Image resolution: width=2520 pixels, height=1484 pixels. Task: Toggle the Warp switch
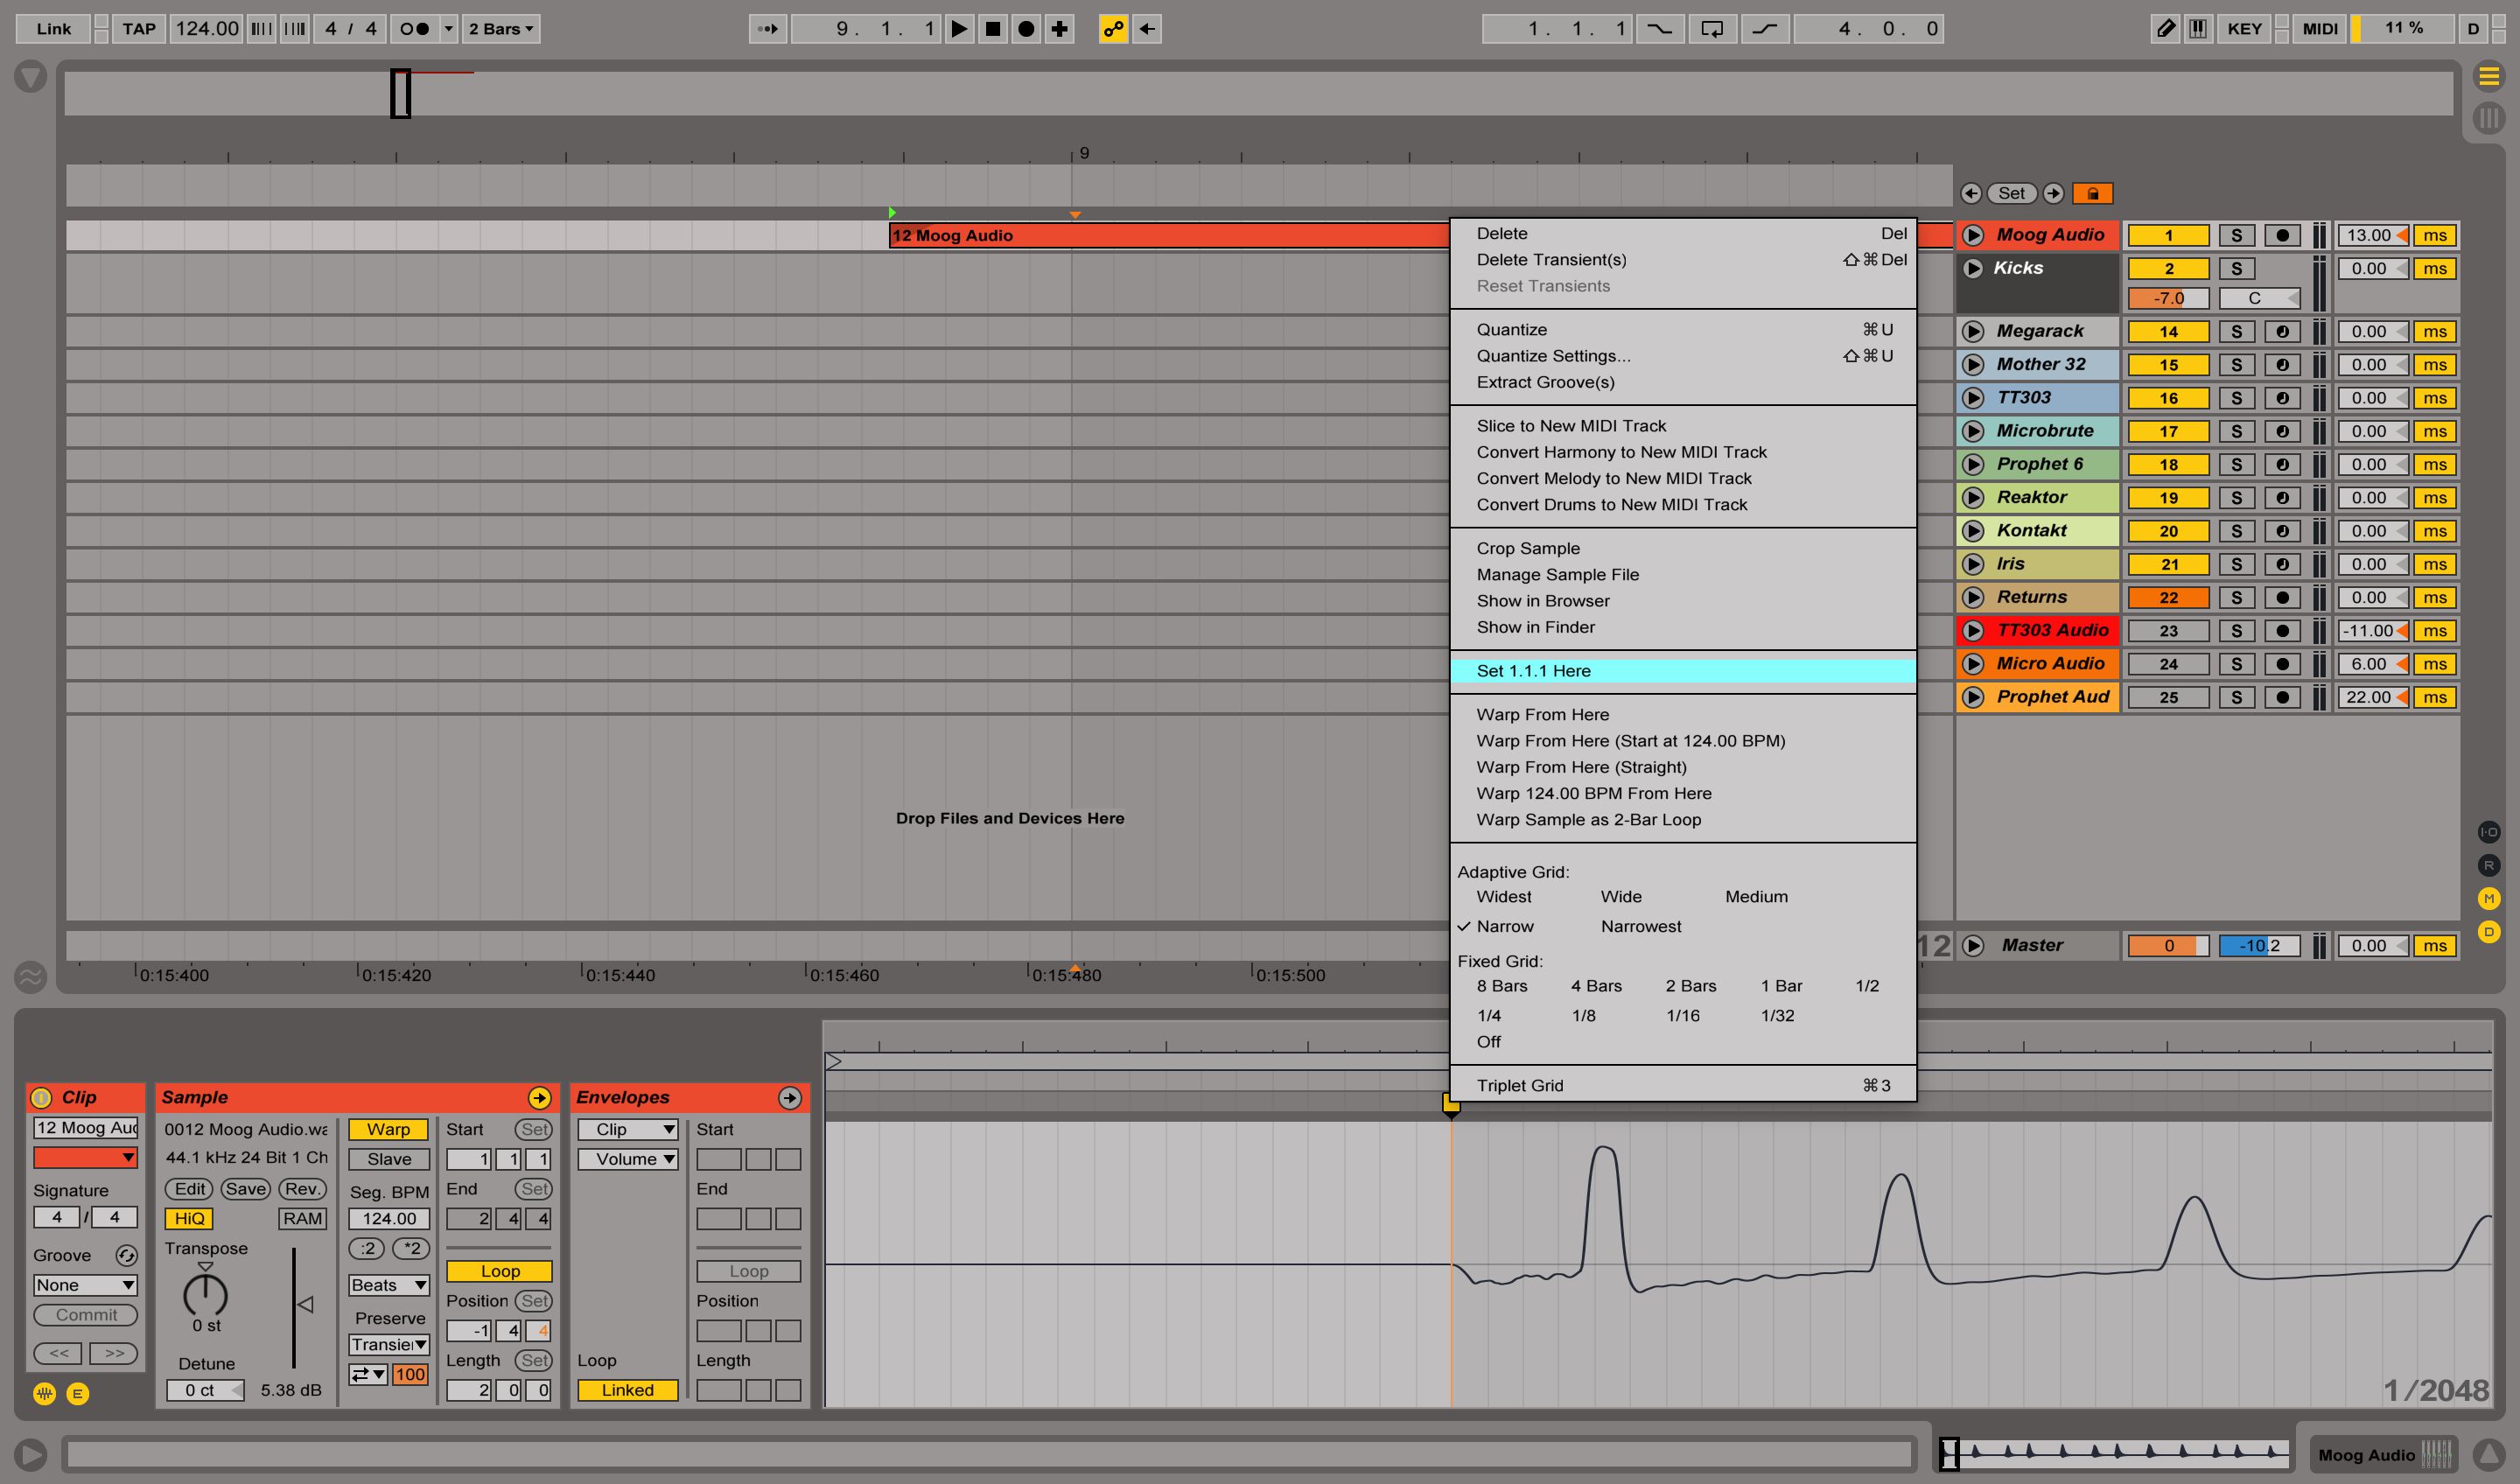pos(388,1129)
